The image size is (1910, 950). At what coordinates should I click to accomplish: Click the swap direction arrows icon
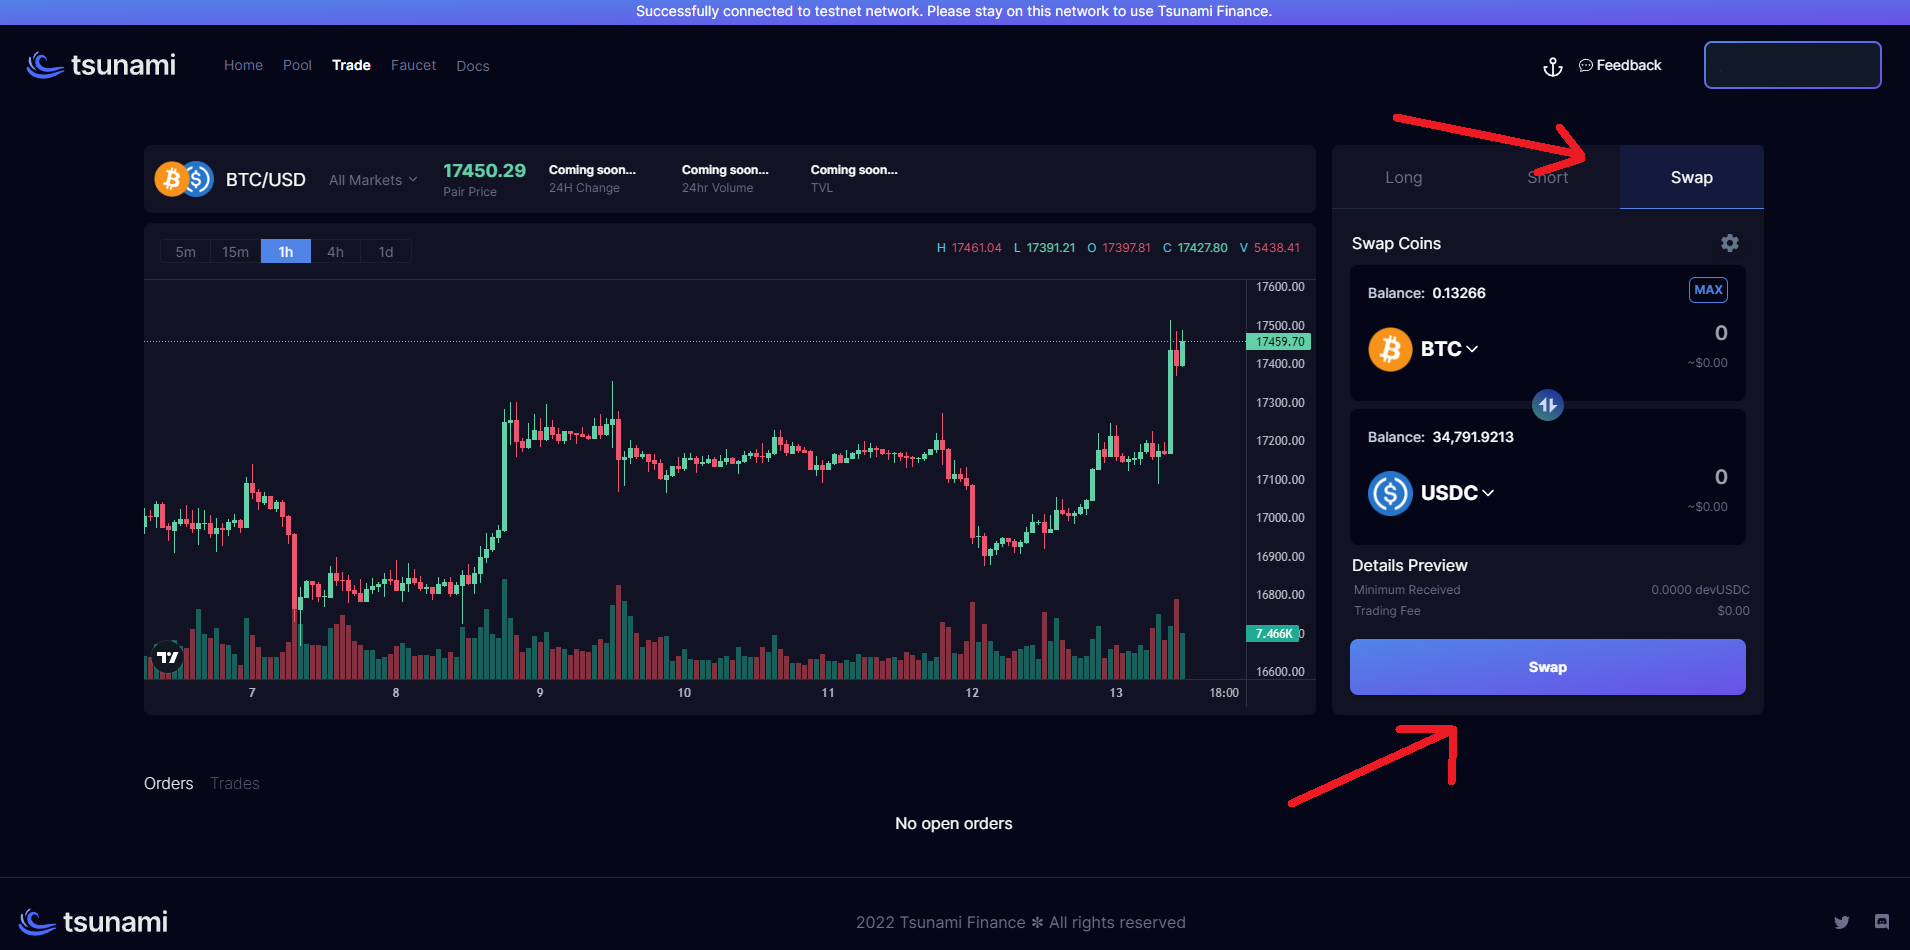[x=1548, y=405]
